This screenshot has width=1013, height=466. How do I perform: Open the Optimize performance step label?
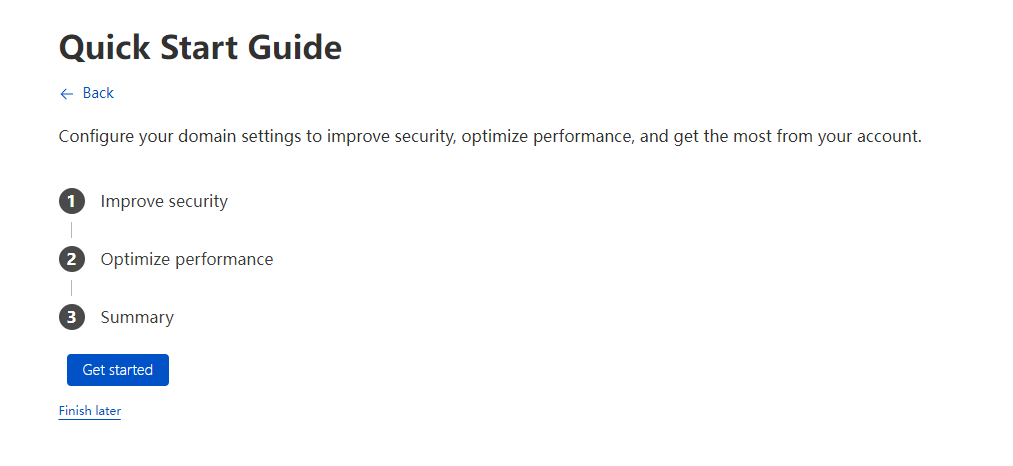click(186, 259)
